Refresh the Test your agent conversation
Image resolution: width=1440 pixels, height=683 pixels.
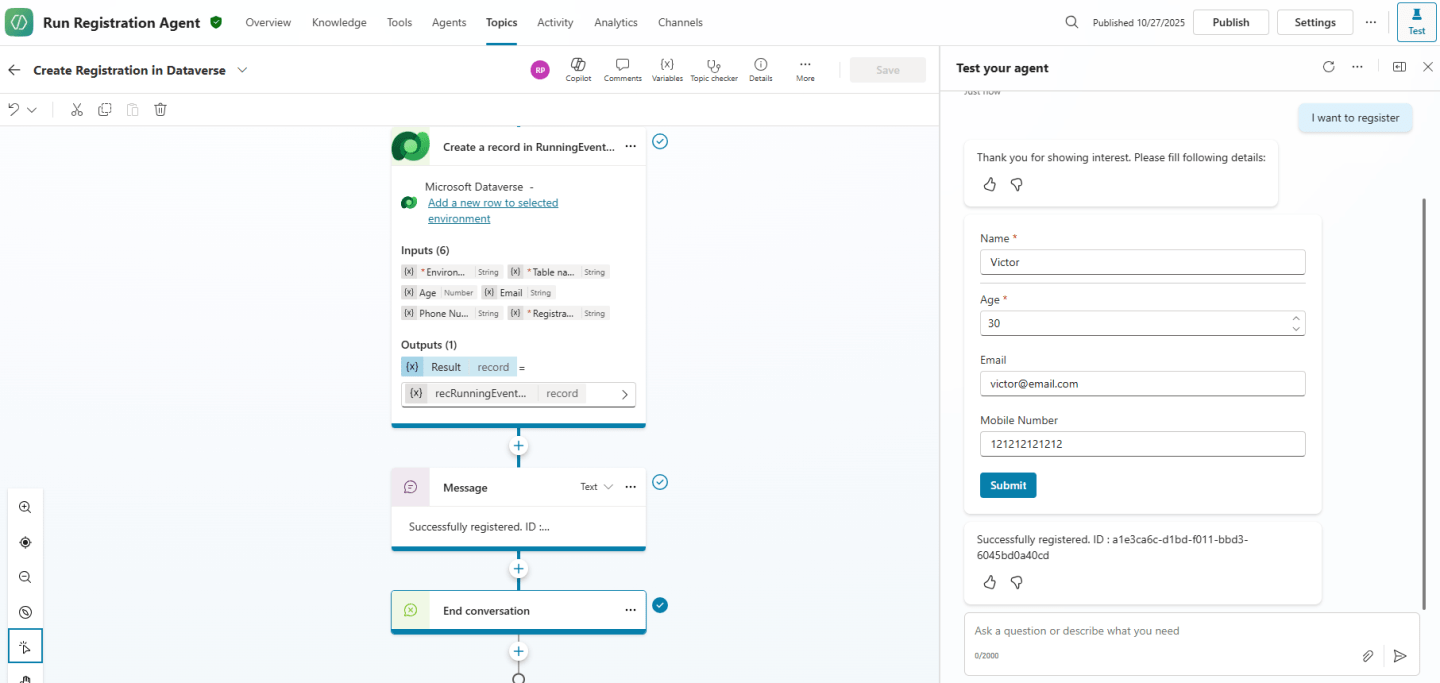coord(1328,67)
